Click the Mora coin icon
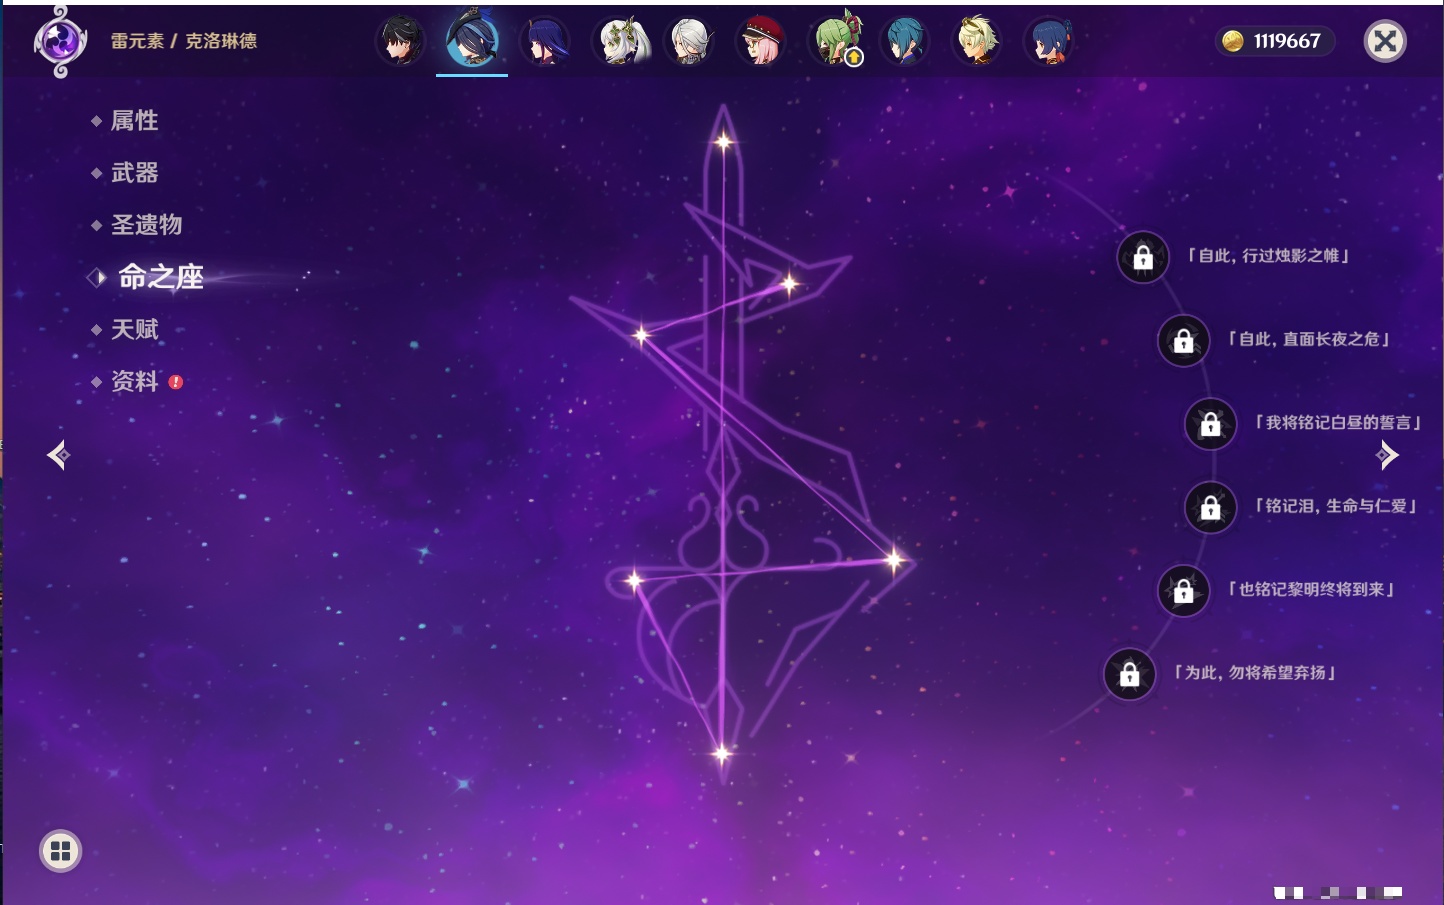The width and height of the screenshot is (1444, 905). pyautogui.click(x=1233, y=41)
